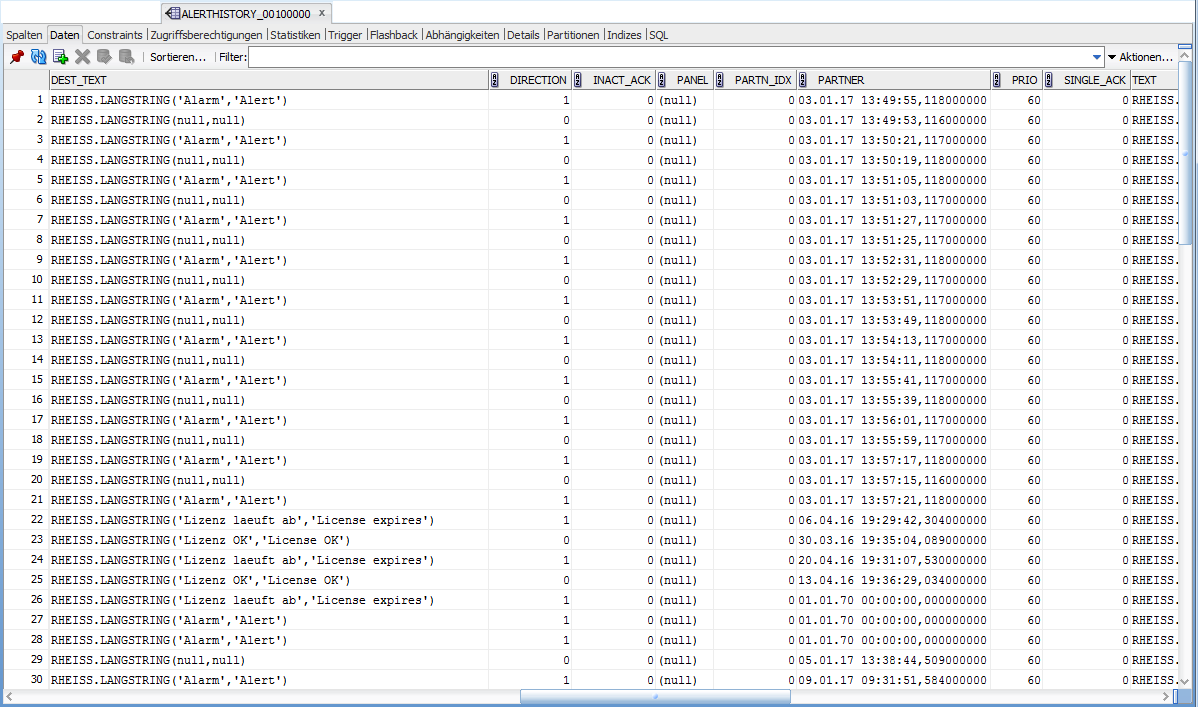Open the Spalten tab
Screen dimensions: 1198x707
pyautogui.click(x=24, y=35)
